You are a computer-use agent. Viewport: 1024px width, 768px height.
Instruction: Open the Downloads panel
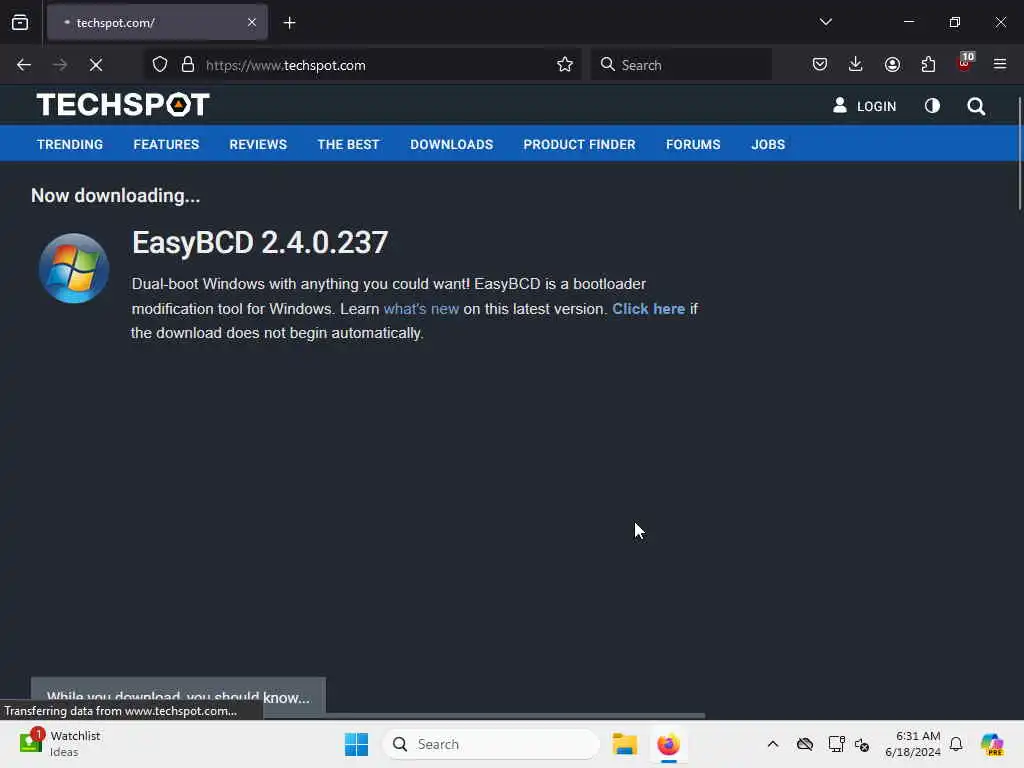click(x=856, y=65)
